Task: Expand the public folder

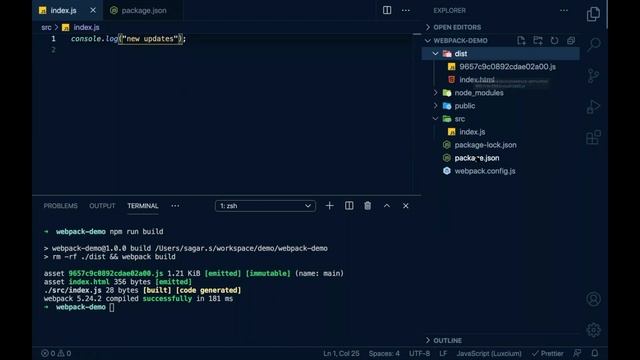Action: click(x=436, y=106)
